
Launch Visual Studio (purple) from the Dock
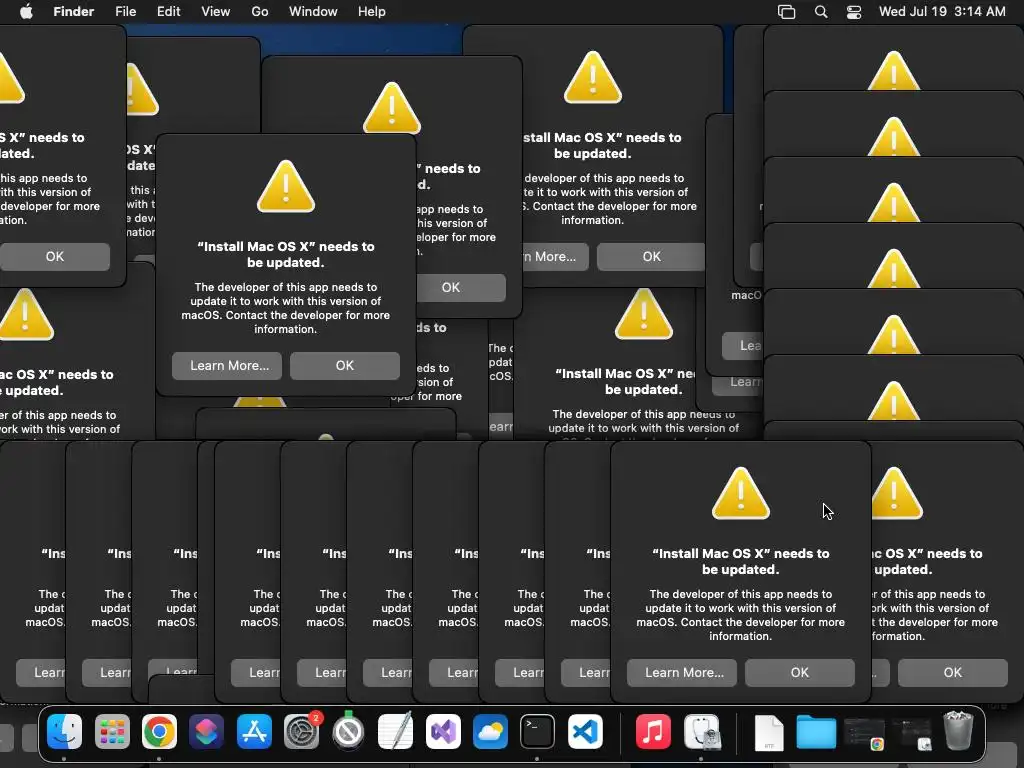(443, 731)
